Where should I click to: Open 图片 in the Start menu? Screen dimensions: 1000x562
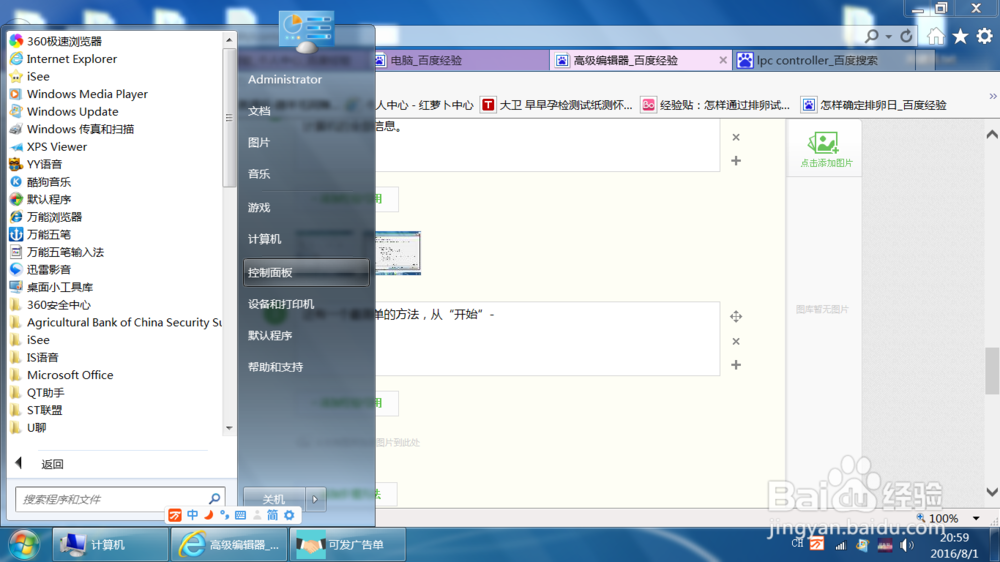point(259,142)
